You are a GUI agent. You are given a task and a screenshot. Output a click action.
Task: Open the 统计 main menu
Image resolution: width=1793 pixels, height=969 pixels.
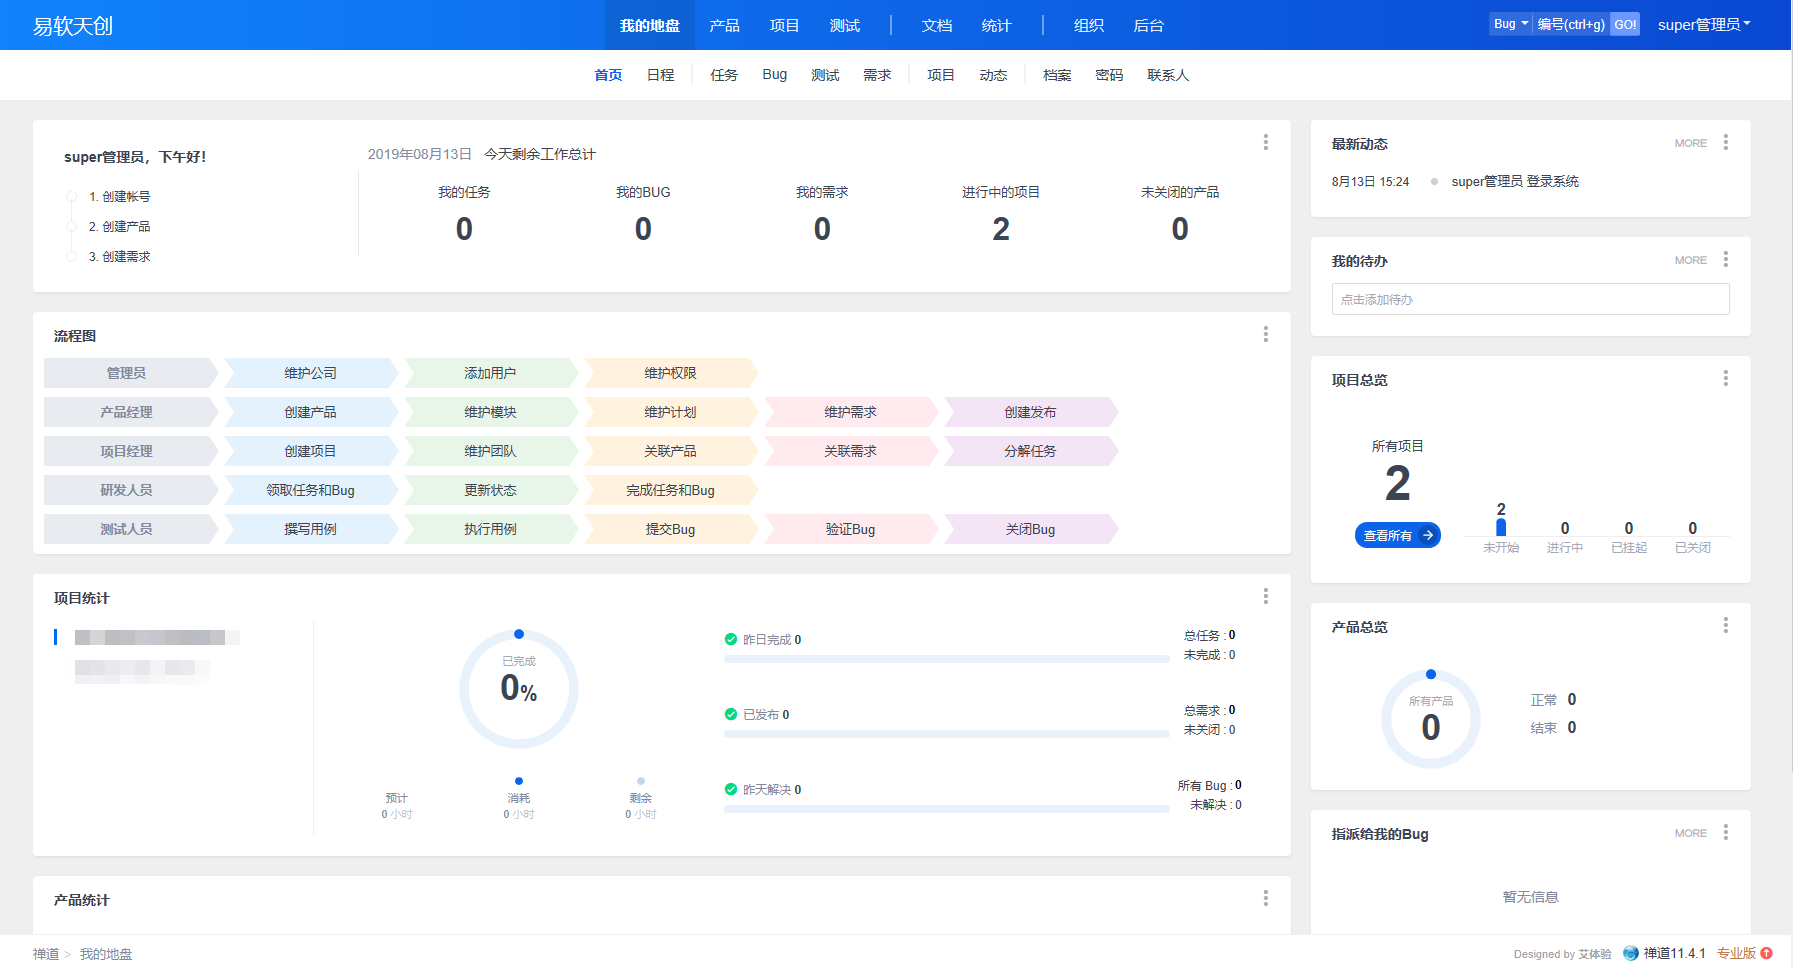click(x=997, y=25)
